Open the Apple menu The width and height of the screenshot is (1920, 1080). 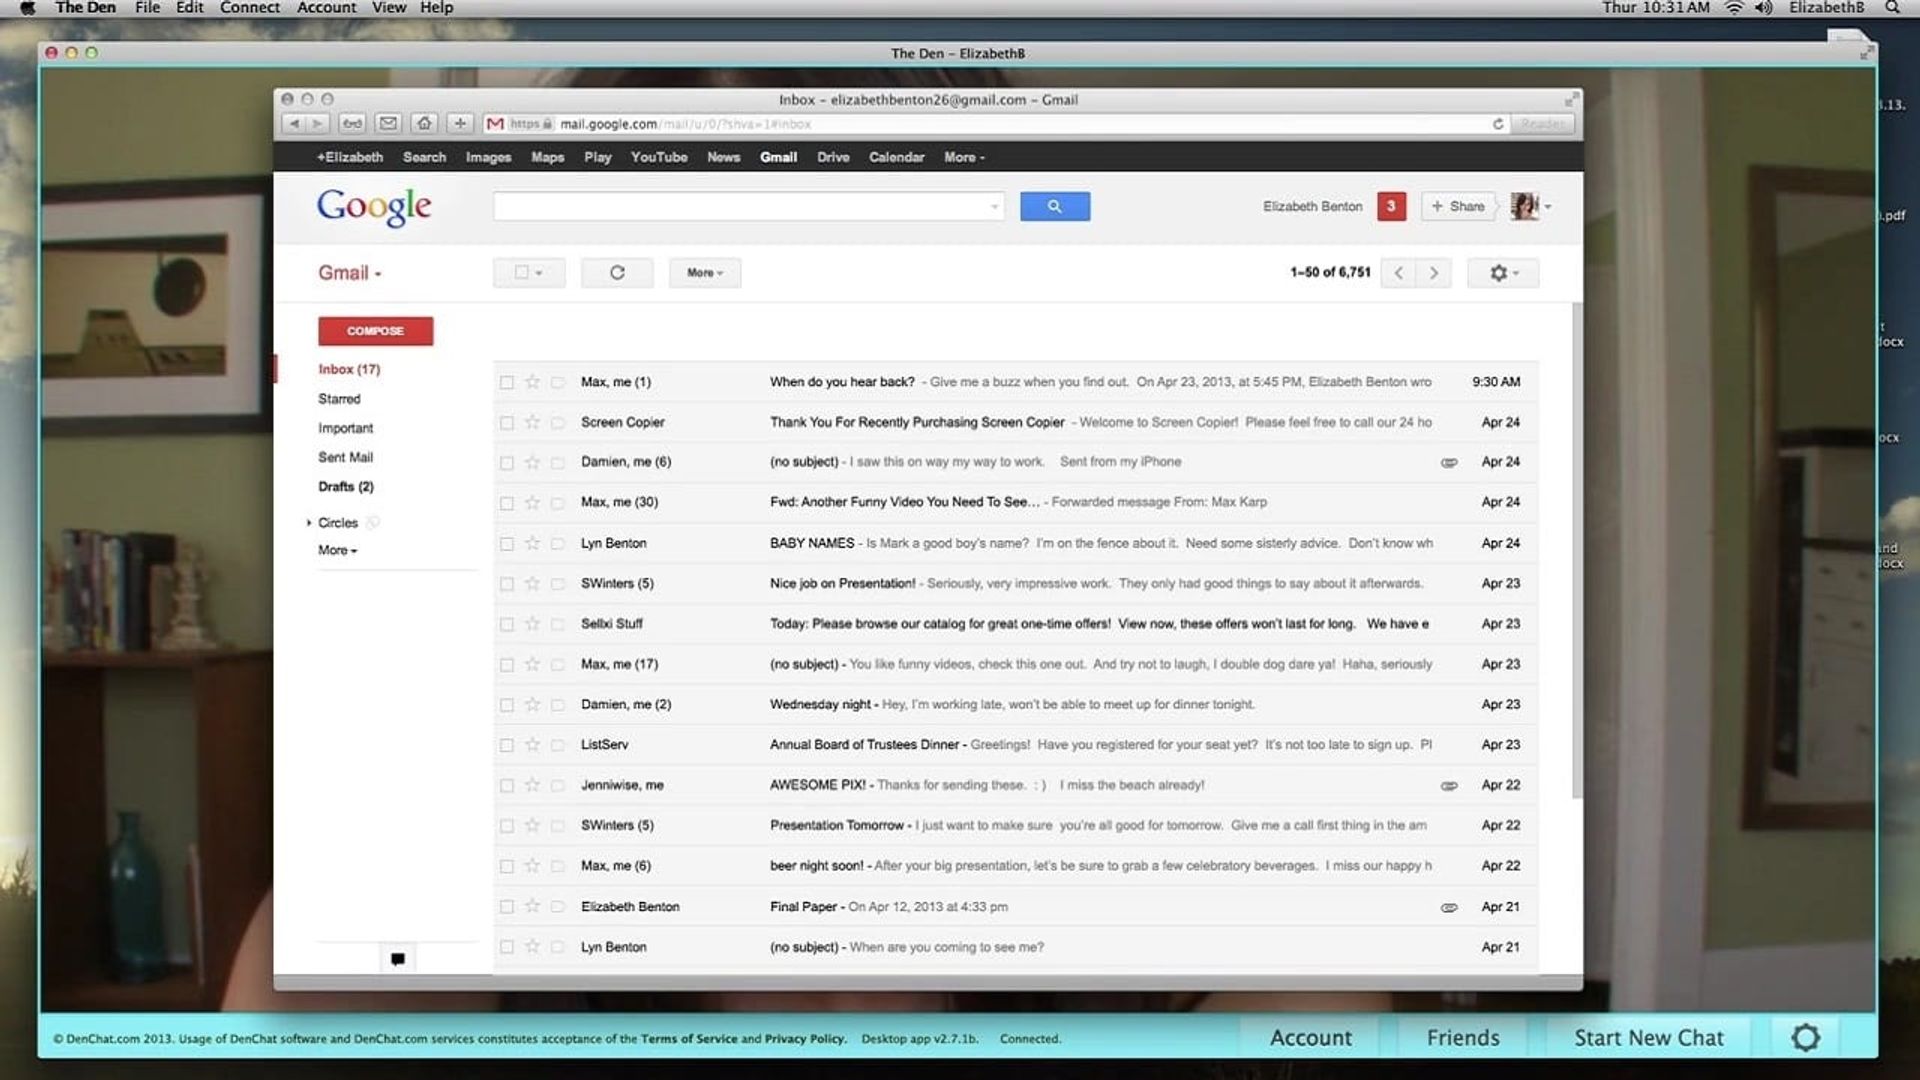pyautogui.click(x=28, y=7)
